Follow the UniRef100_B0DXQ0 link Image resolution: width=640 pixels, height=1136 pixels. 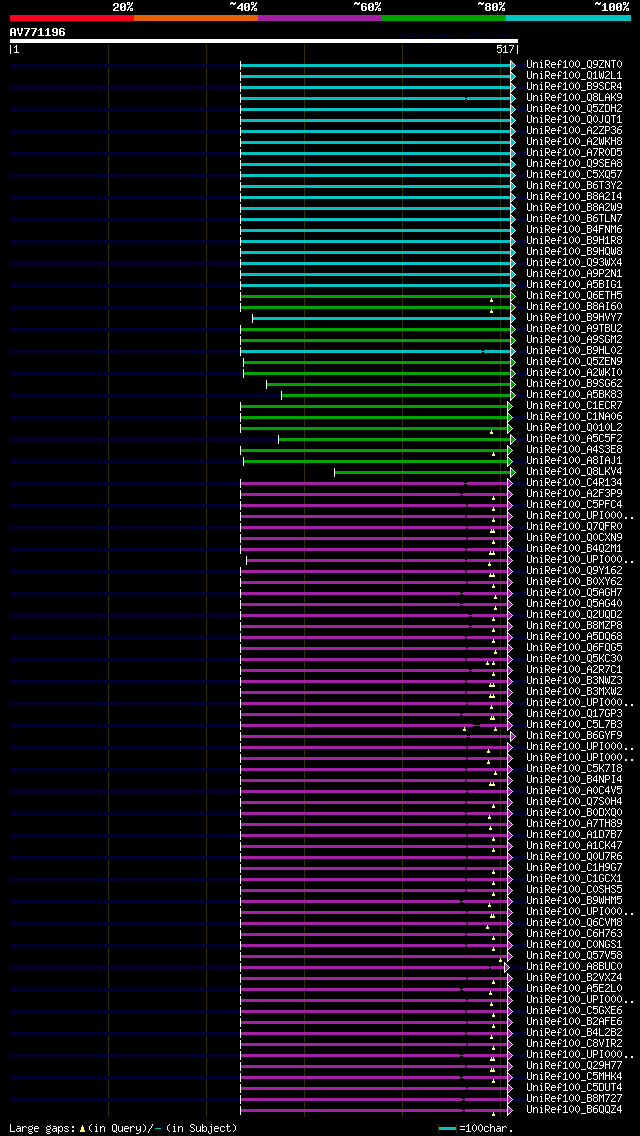(x=574, y=813)
